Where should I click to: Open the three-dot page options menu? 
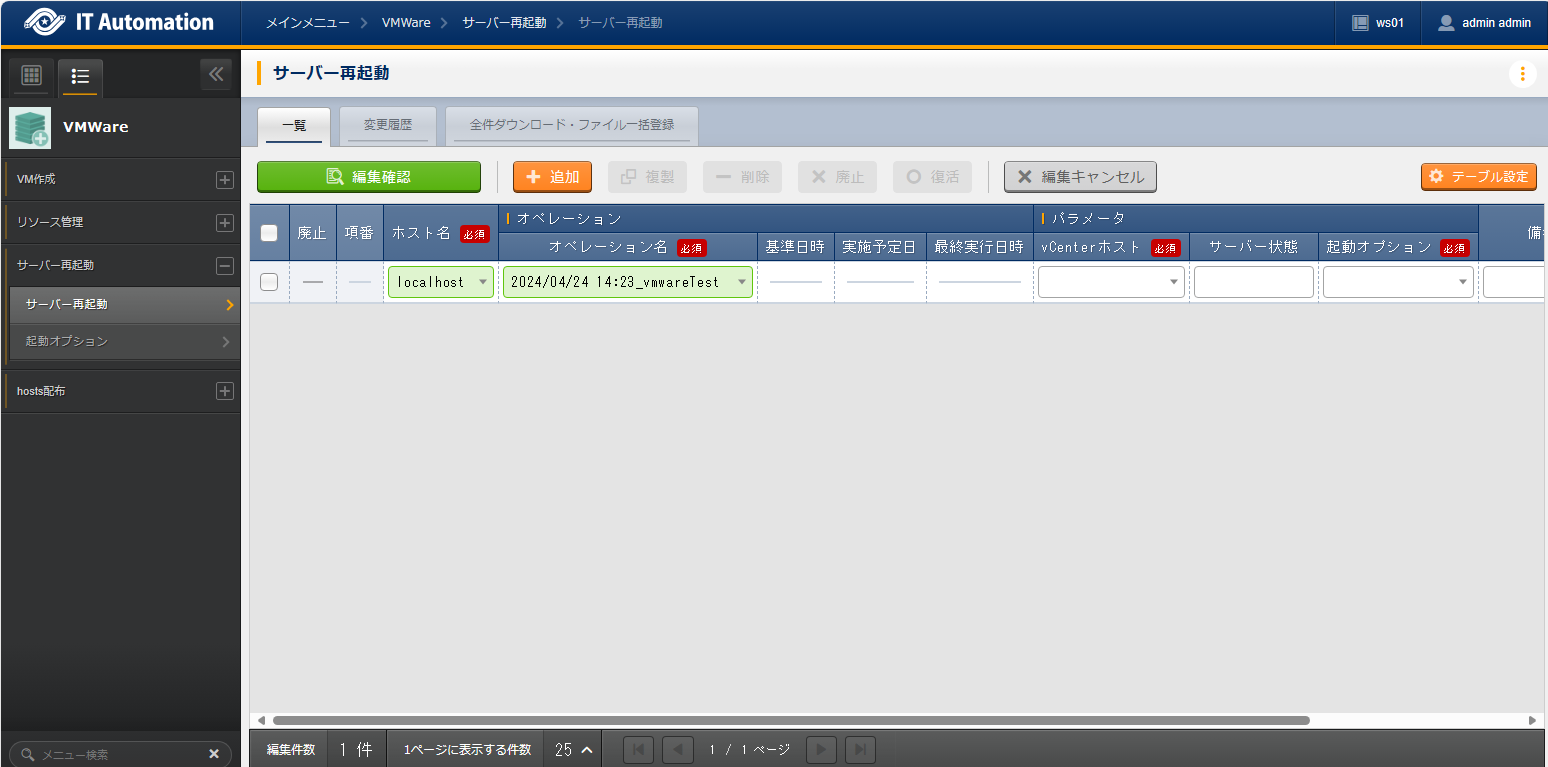(x=1522, y=74)
